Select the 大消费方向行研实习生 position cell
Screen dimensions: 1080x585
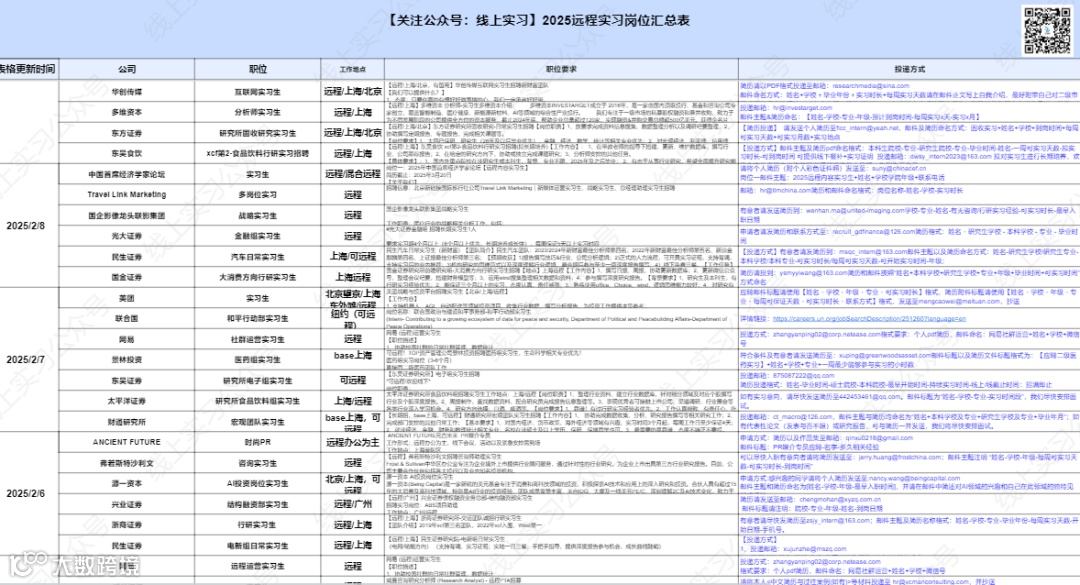258,277
